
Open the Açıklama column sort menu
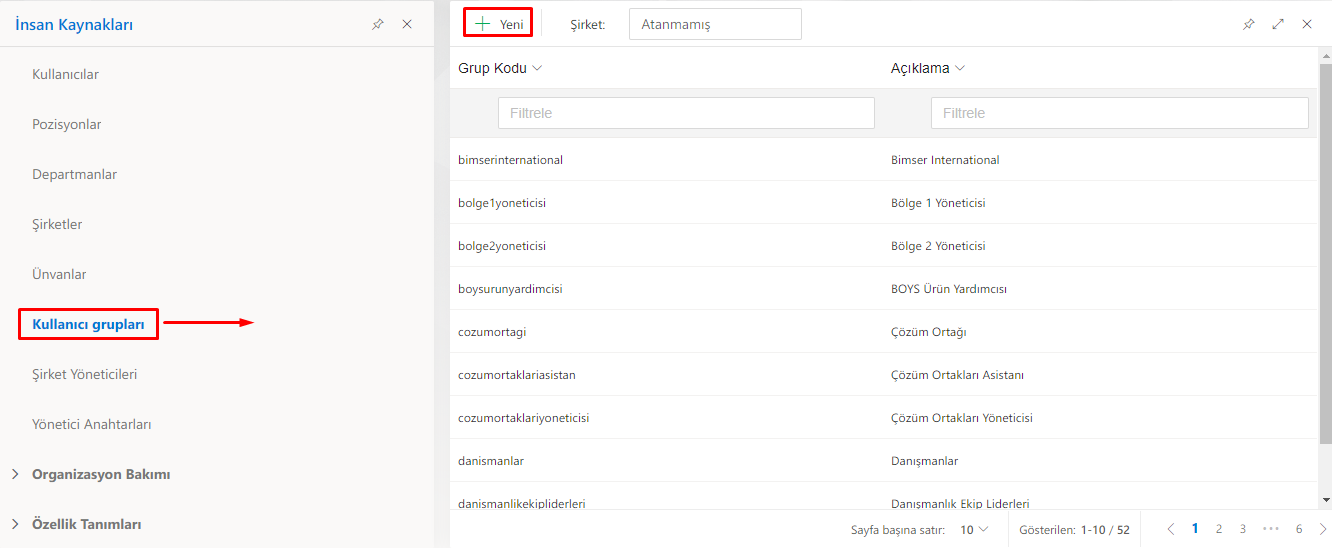click(x=960, y=68)
